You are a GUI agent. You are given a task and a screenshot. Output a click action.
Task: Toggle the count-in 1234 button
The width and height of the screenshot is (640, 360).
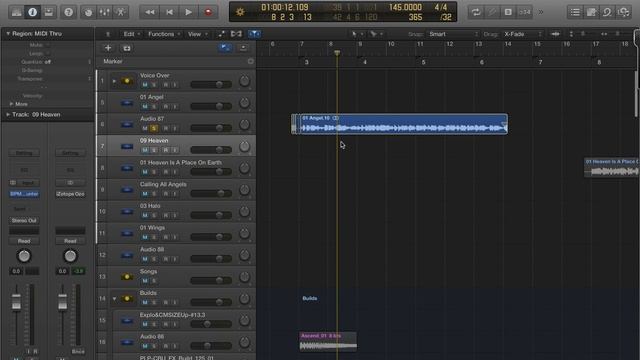coord(524,12)
